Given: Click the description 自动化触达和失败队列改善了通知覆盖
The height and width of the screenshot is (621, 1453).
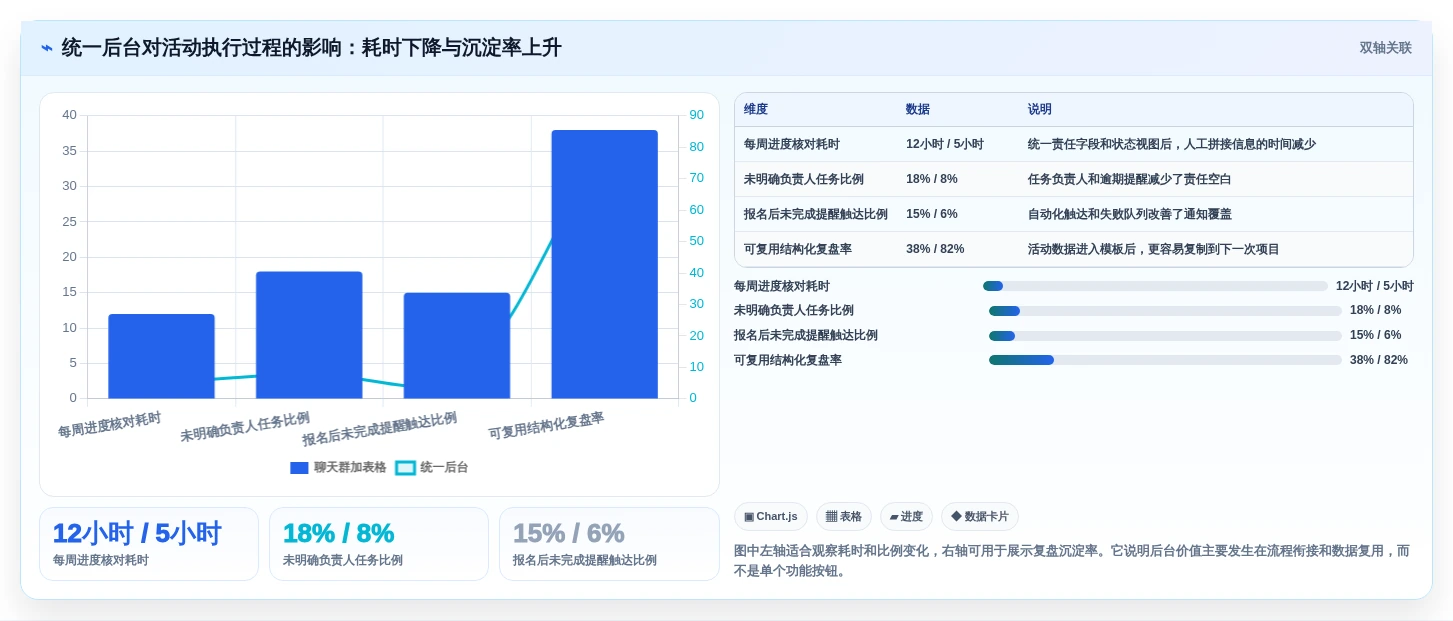Looking at the screenshot, I should (x=1130, y=214).
